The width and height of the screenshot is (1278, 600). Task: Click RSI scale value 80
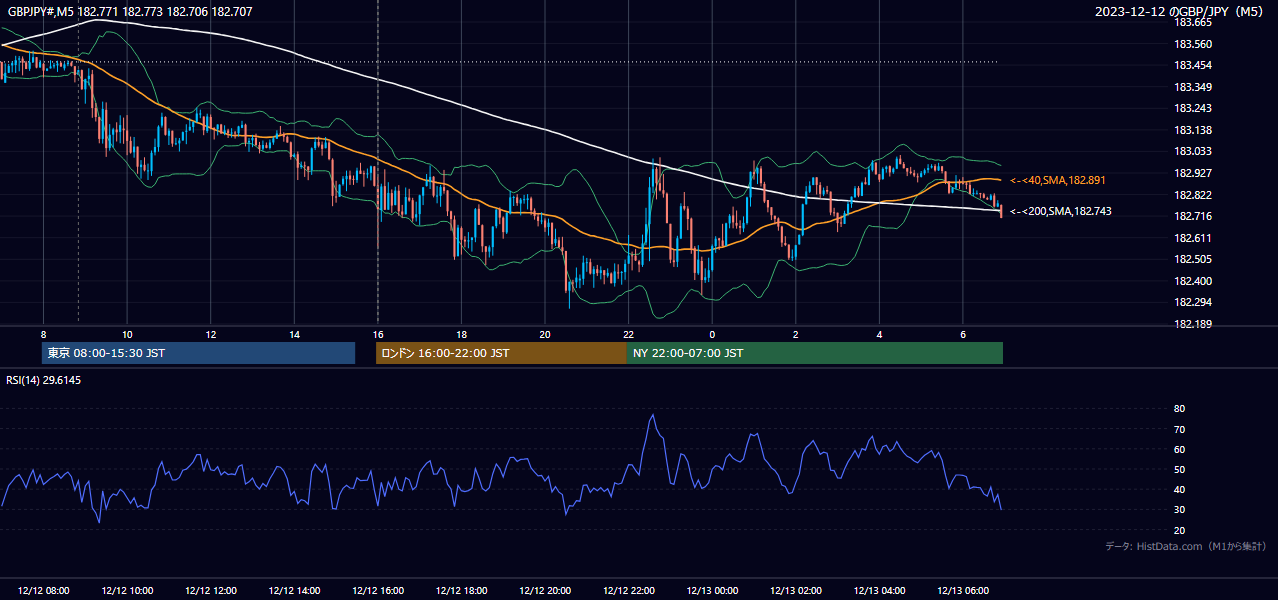coord(1179,409)
